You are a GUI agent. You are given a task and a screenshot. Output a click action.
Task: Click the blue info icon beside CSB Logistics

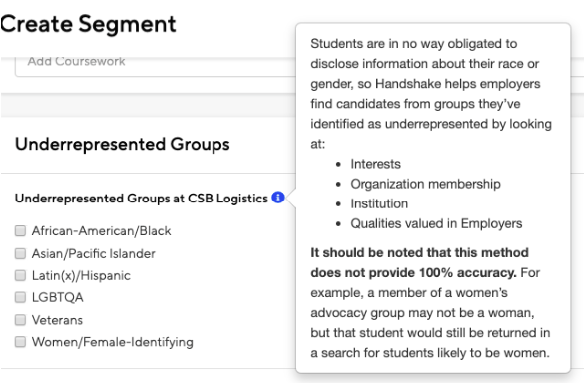[278, 197]
